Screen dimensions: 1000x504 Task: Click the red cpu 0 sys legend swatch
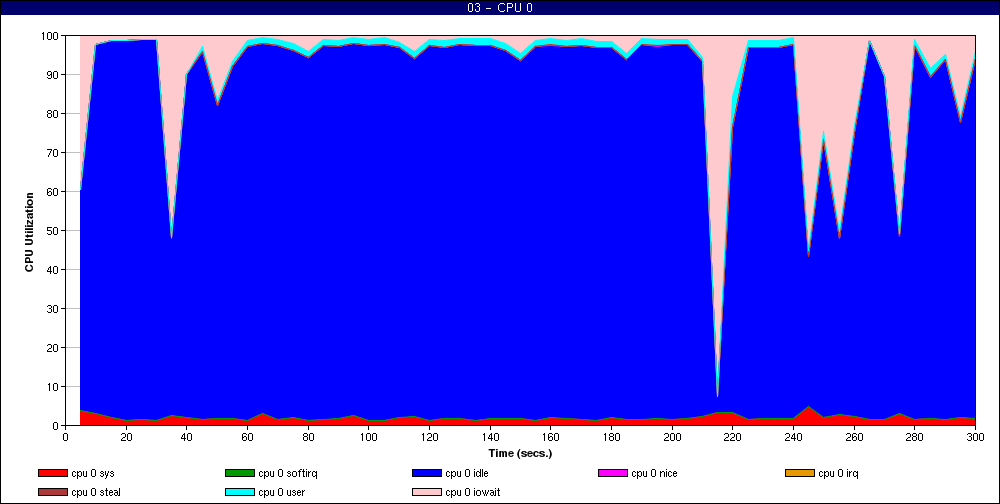[52, 473]
